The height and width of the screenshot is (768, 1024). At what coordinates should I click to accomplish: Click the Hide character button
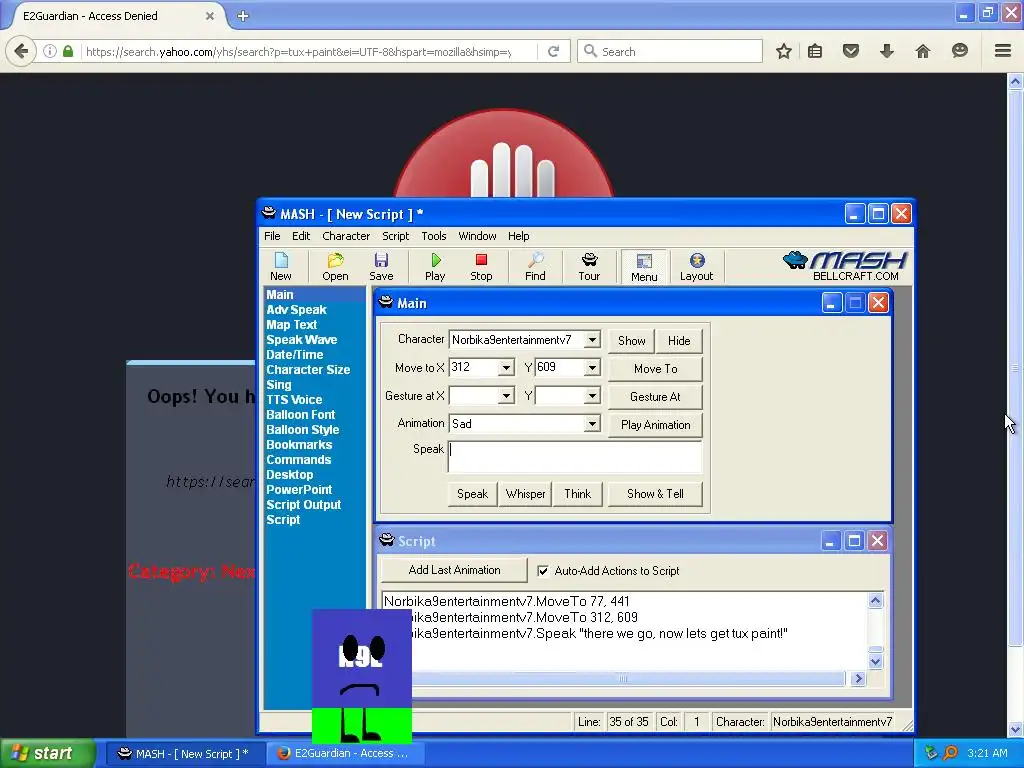click(x=679, y=341)
